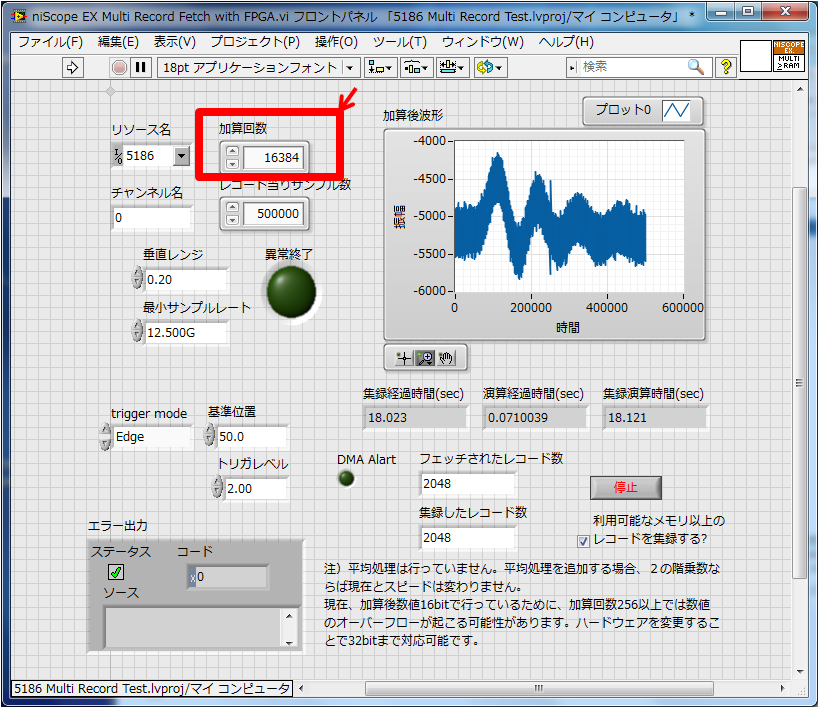Click the フェッチされたレコード数 2048 indicator
Image resolution: width=819 pixels, height=708 pixels.
tap(467, 484)
